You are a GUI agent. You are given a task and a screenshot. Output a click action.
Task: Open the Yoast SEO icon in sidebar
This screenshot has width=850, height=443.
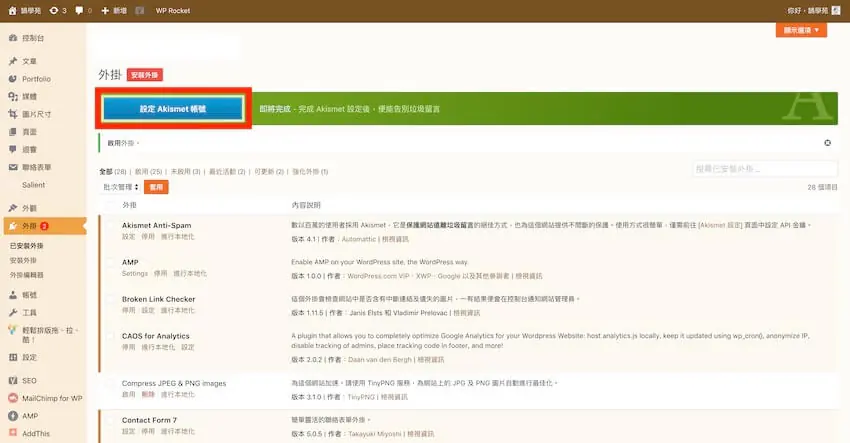click(13, 381)
